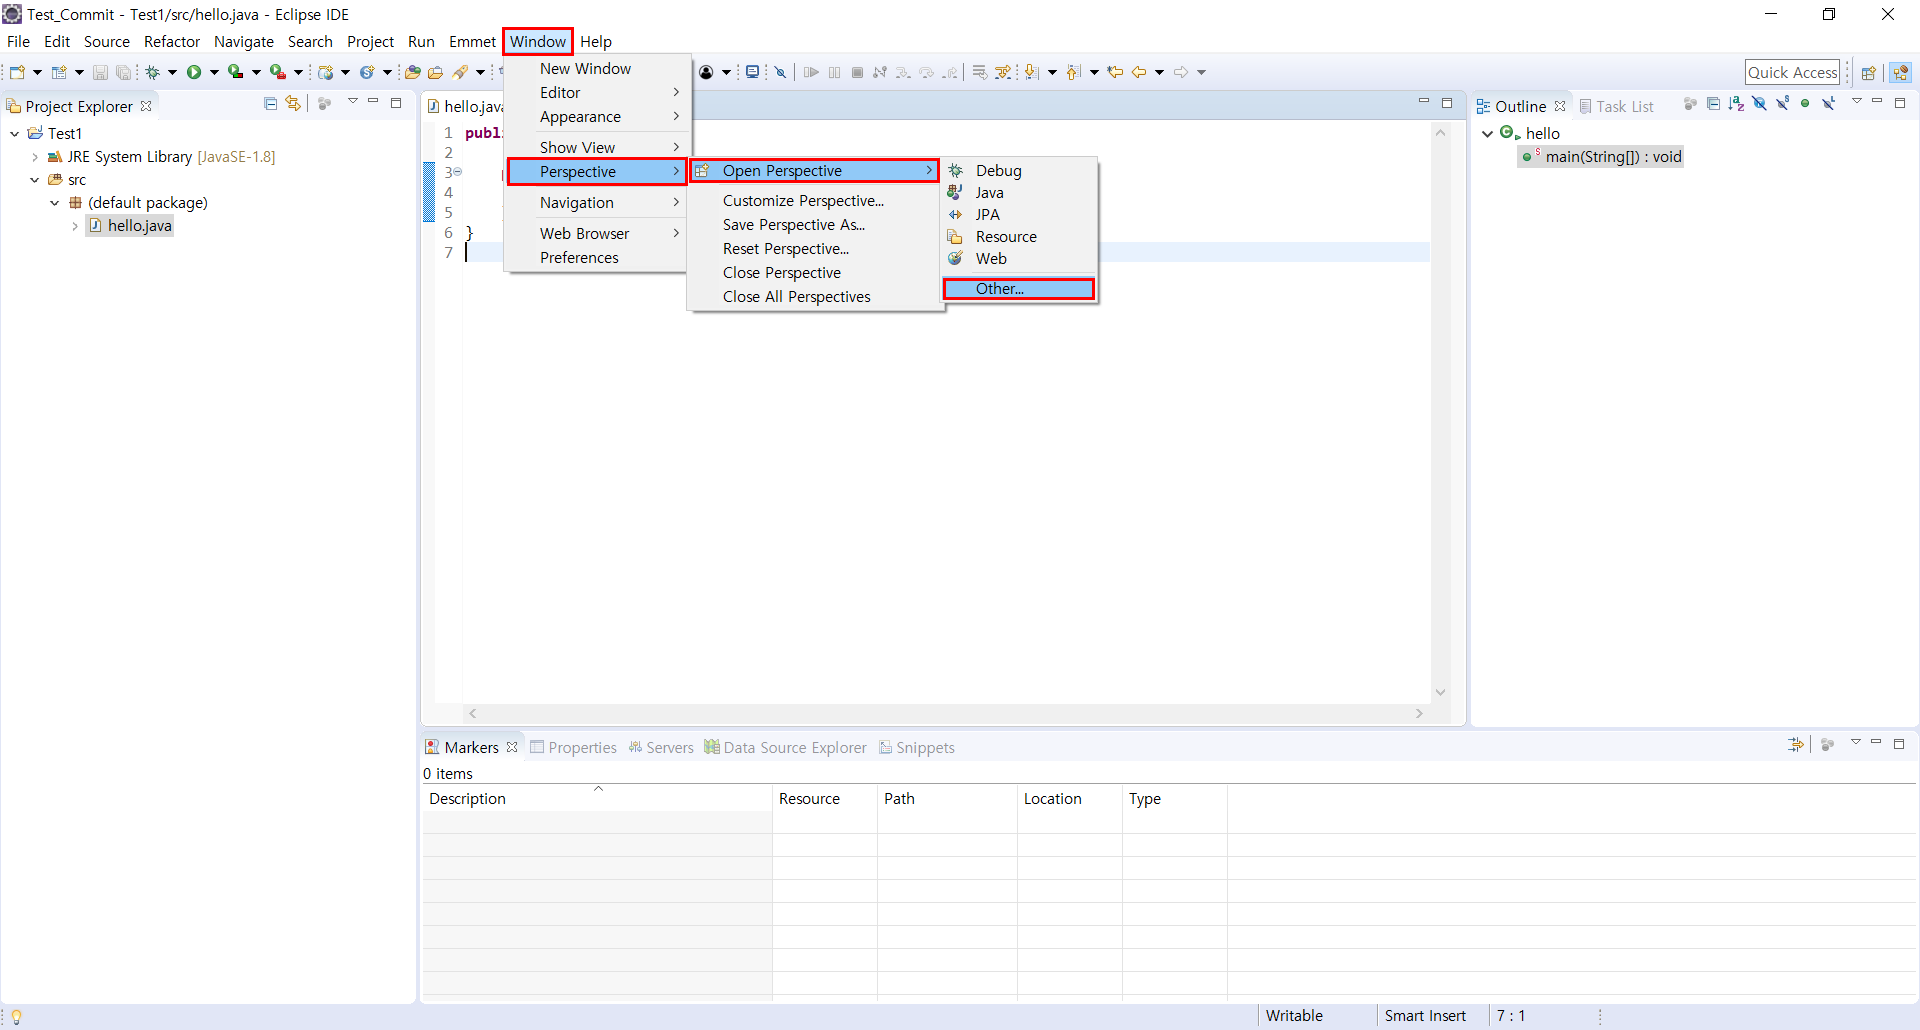Collapse the hello class in Outline
The image size is (1920, 1030).
(1488, 133)
